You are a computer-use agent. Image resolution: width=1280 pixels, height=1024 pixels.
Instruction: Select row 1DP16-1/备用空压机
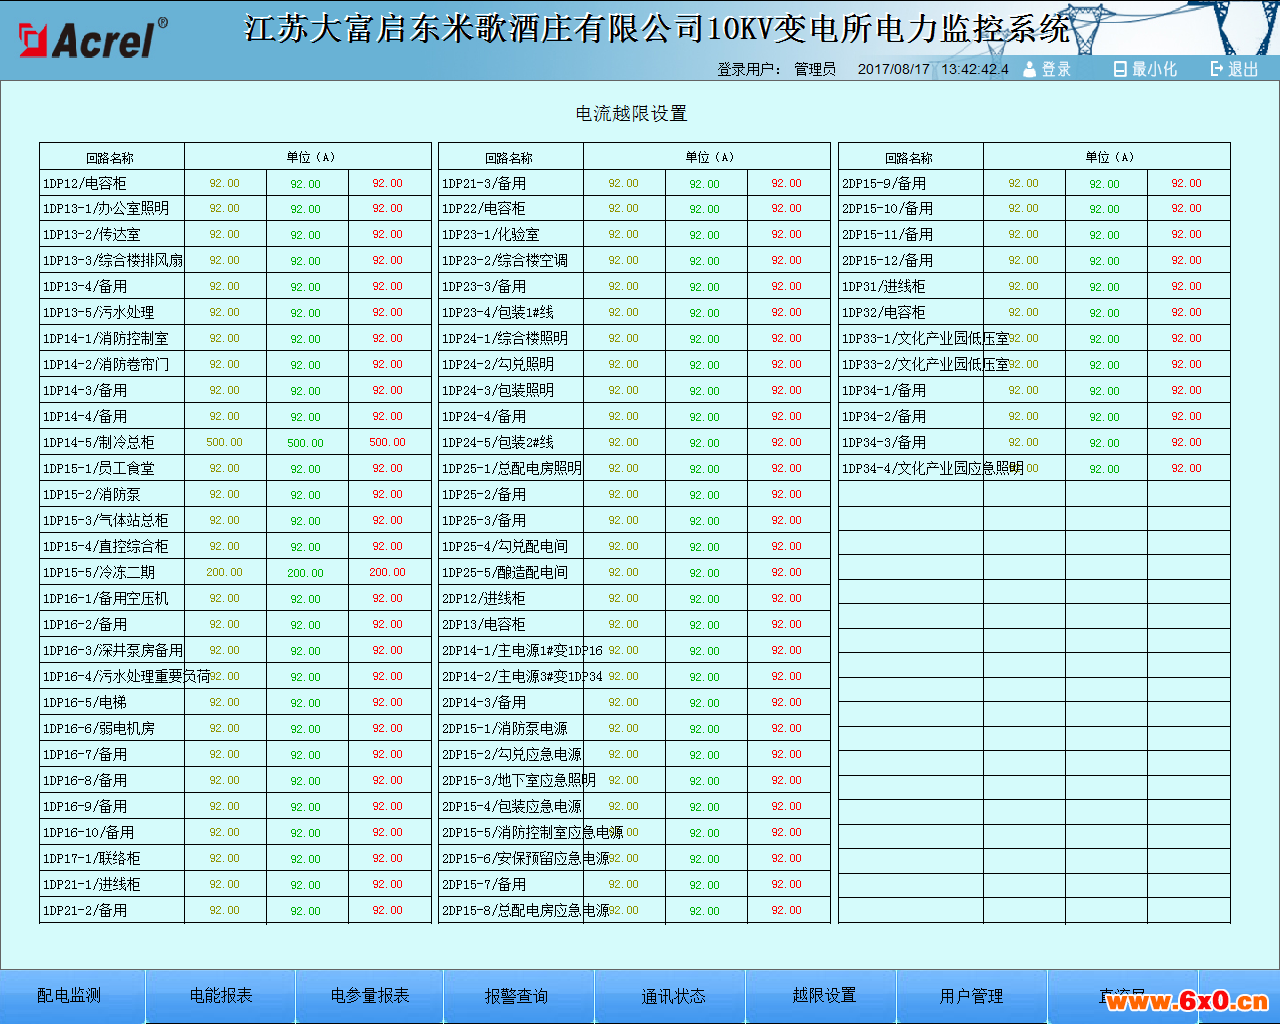click(x=235, y=599)
